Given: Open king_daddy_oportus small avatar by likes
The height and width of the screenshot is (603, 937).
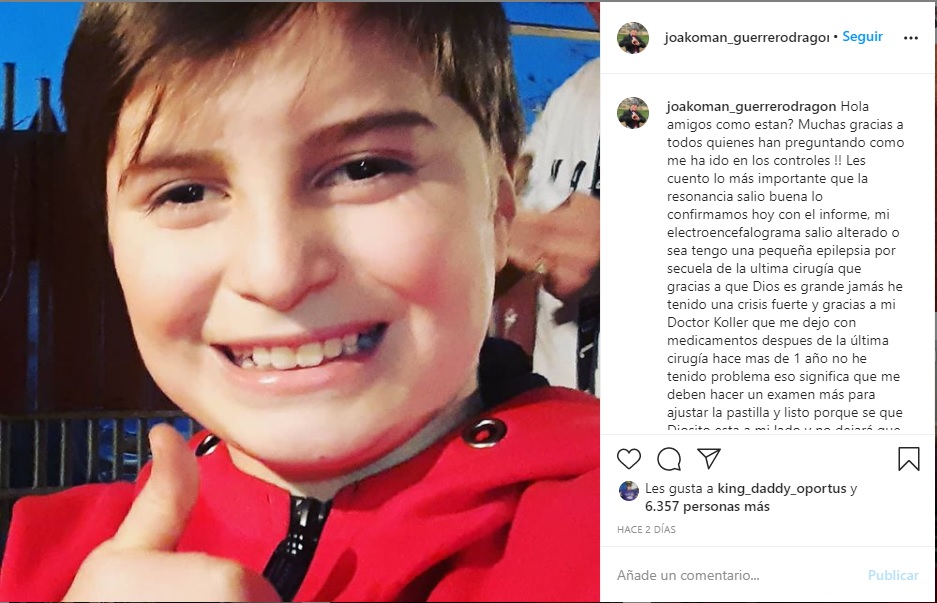Looking at the screenshot, I should pyautogui.click(x=628, y=491).
